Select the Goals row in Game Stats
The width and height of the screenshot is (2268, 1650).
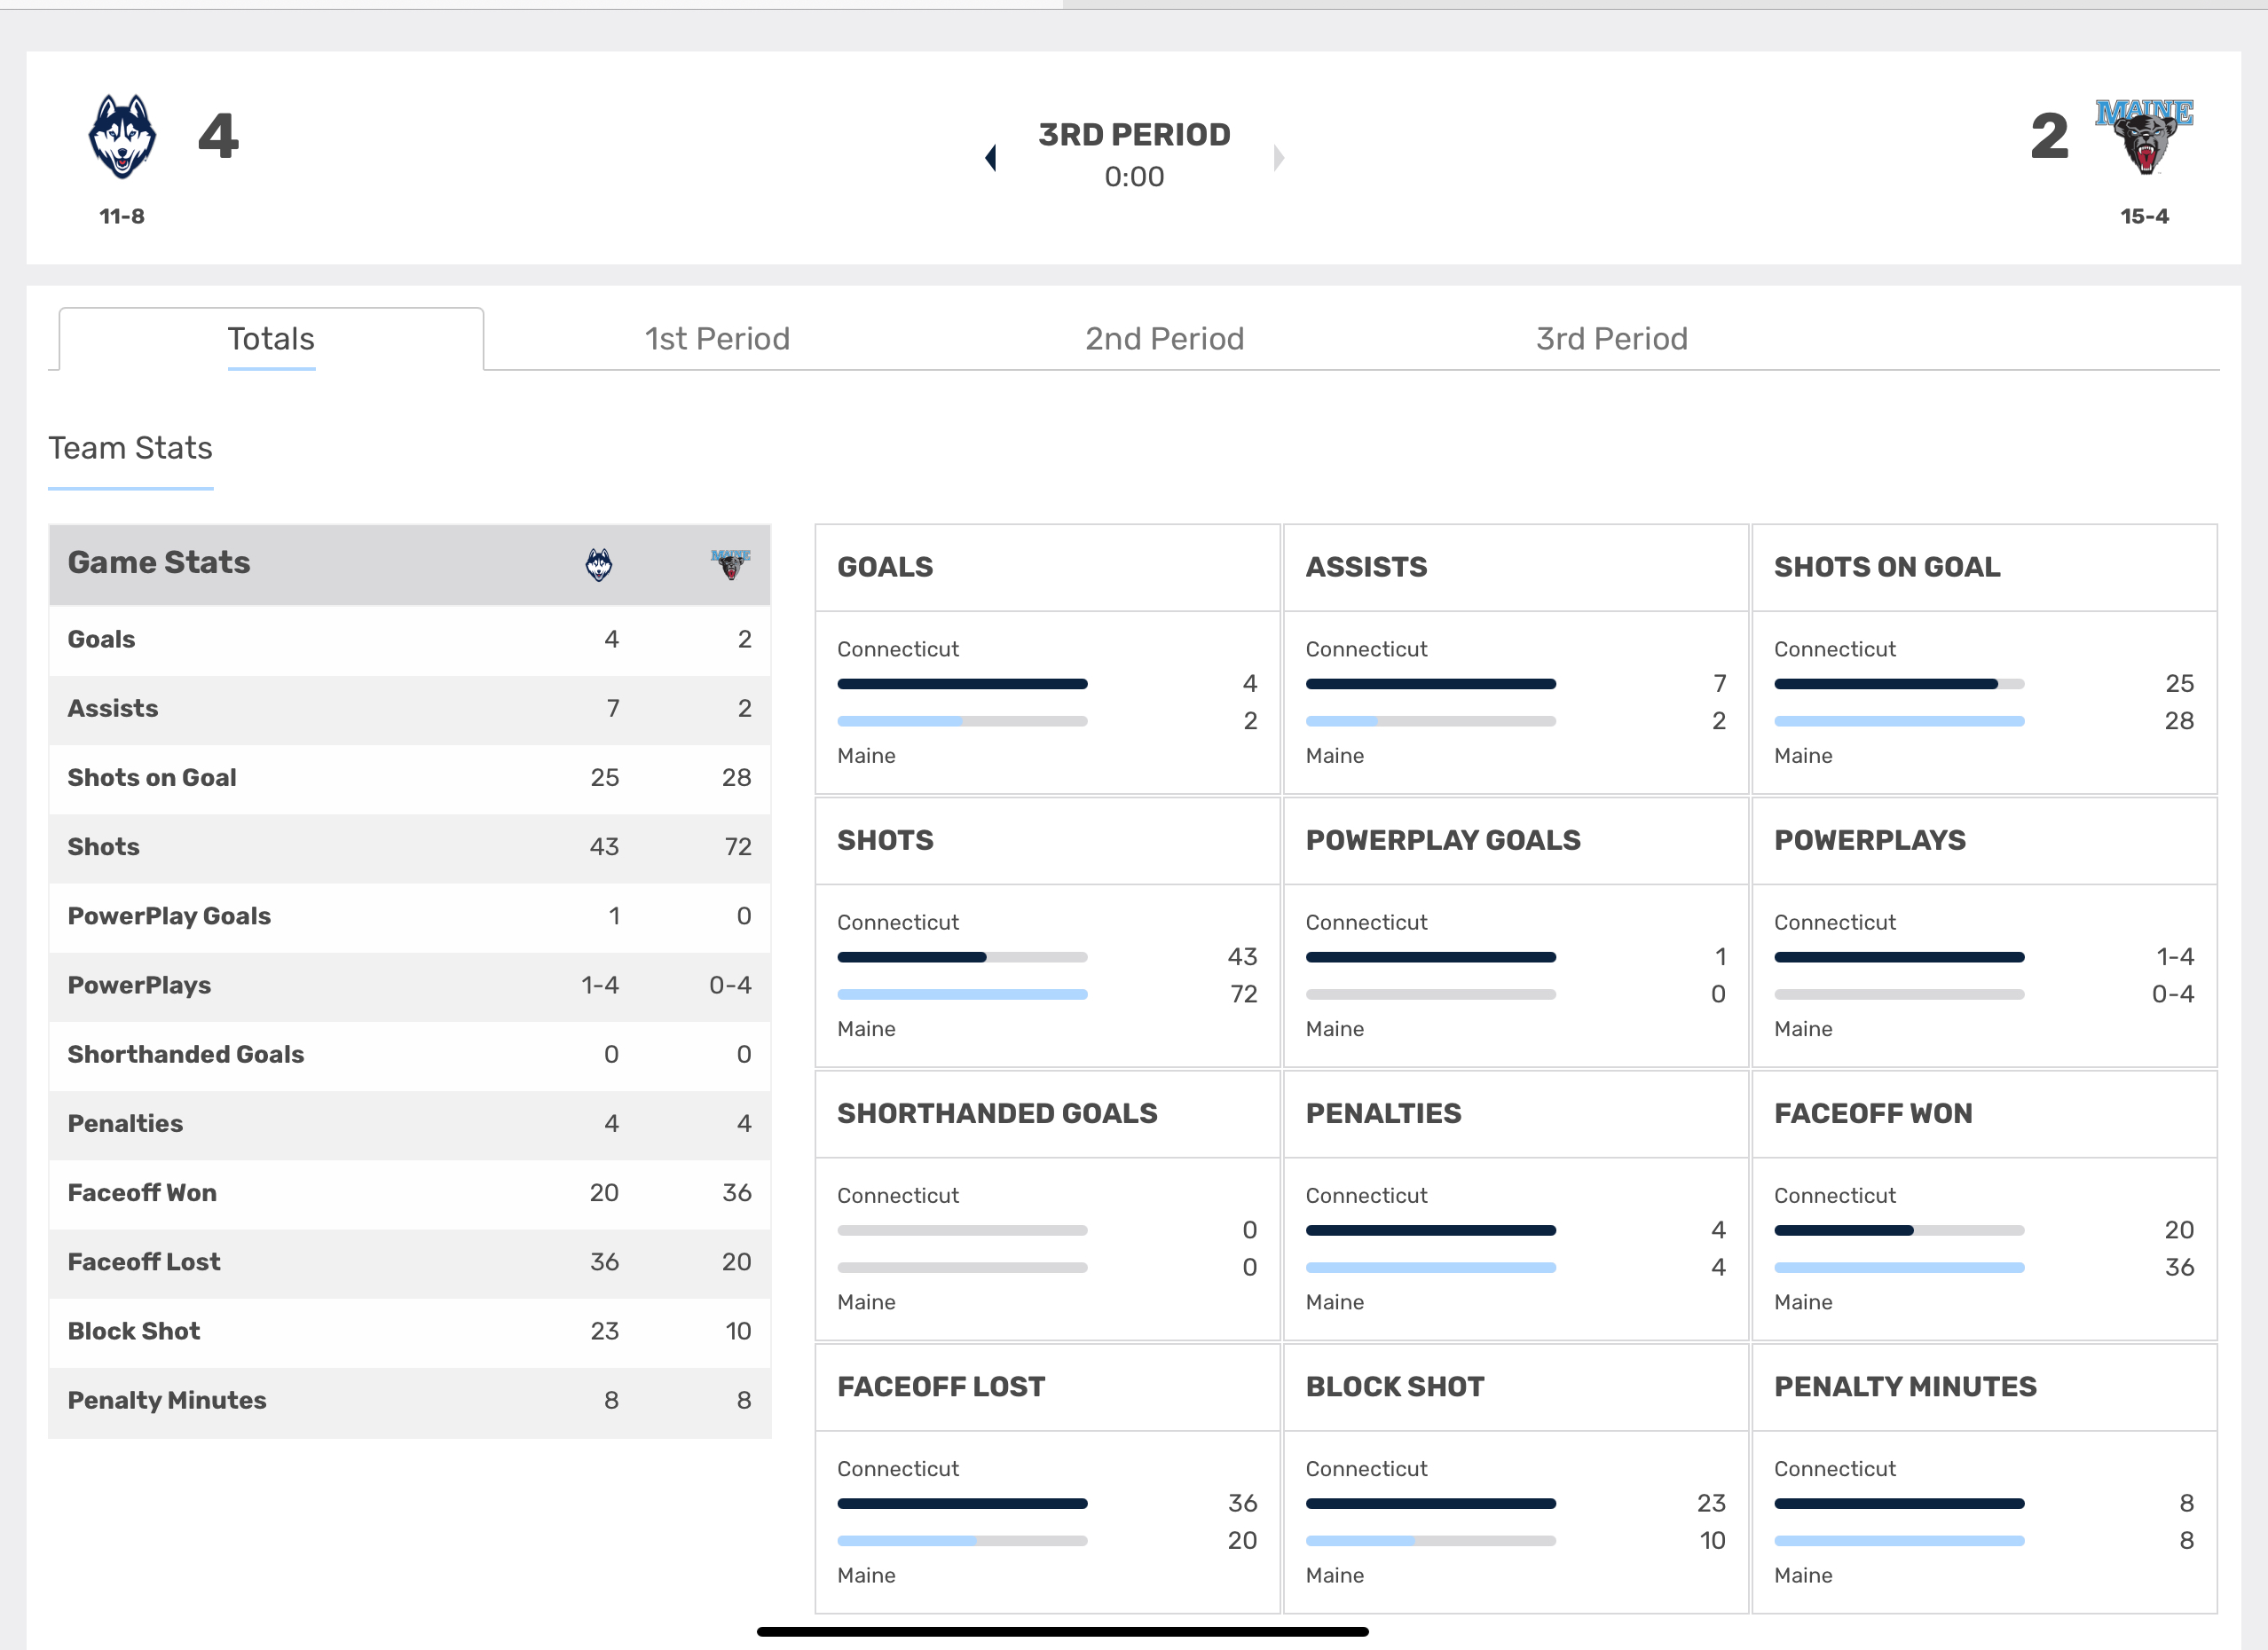point(410,640)
